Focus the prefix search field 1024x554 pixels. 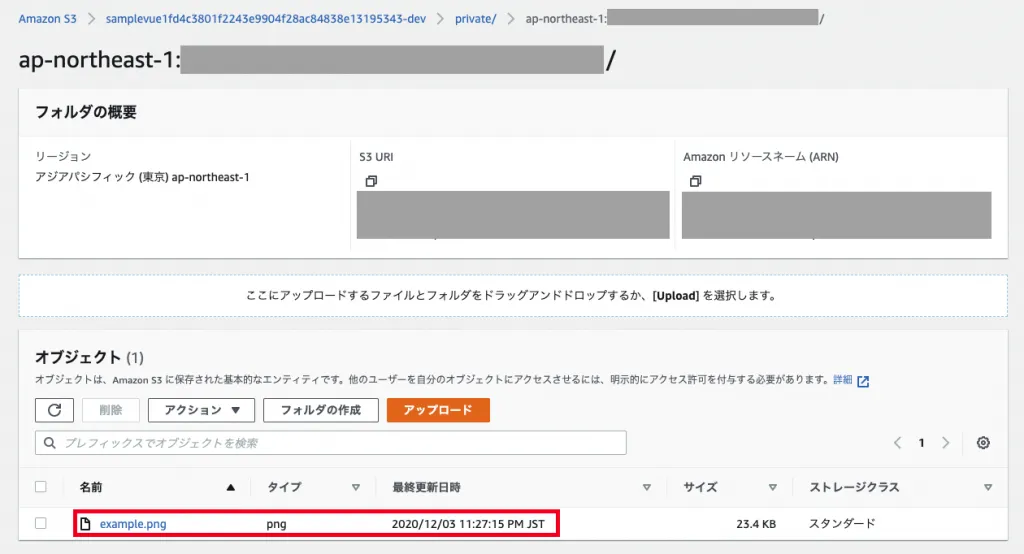pyautogui.click(x=330, y=443)
